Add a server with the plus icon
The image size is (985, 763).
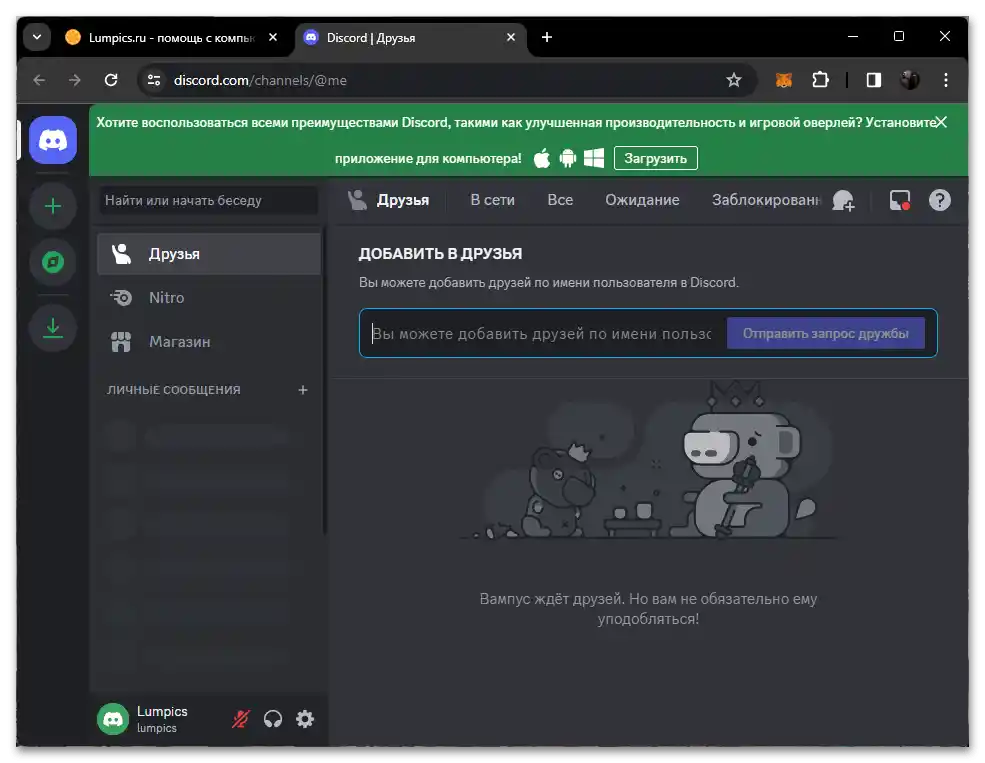(53, 206)
